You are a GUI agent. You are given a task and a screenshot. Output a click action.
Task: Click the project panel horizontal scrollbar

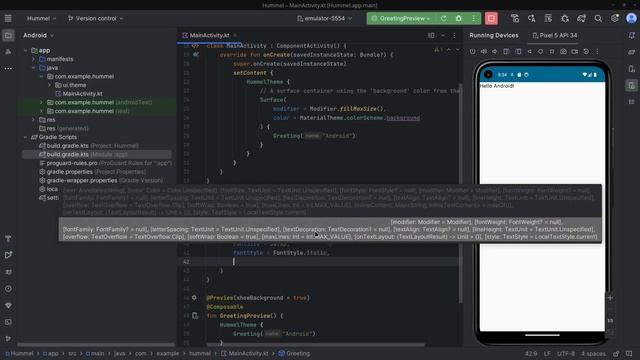(96, 345)
